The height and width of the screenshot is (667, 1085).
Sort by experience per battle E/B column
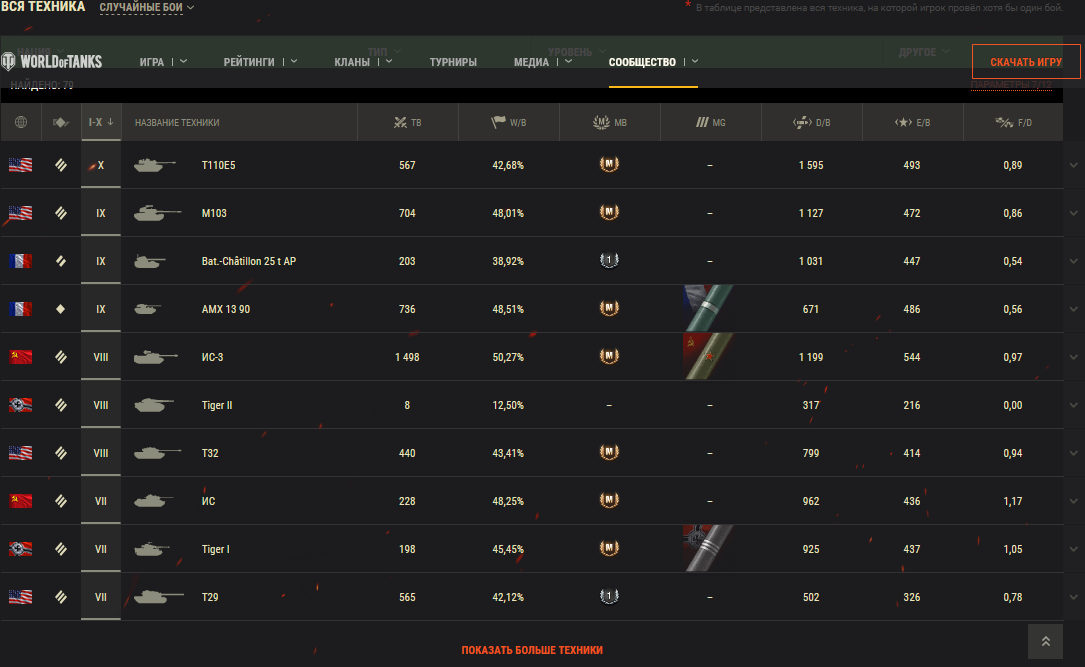pos(913,122)
